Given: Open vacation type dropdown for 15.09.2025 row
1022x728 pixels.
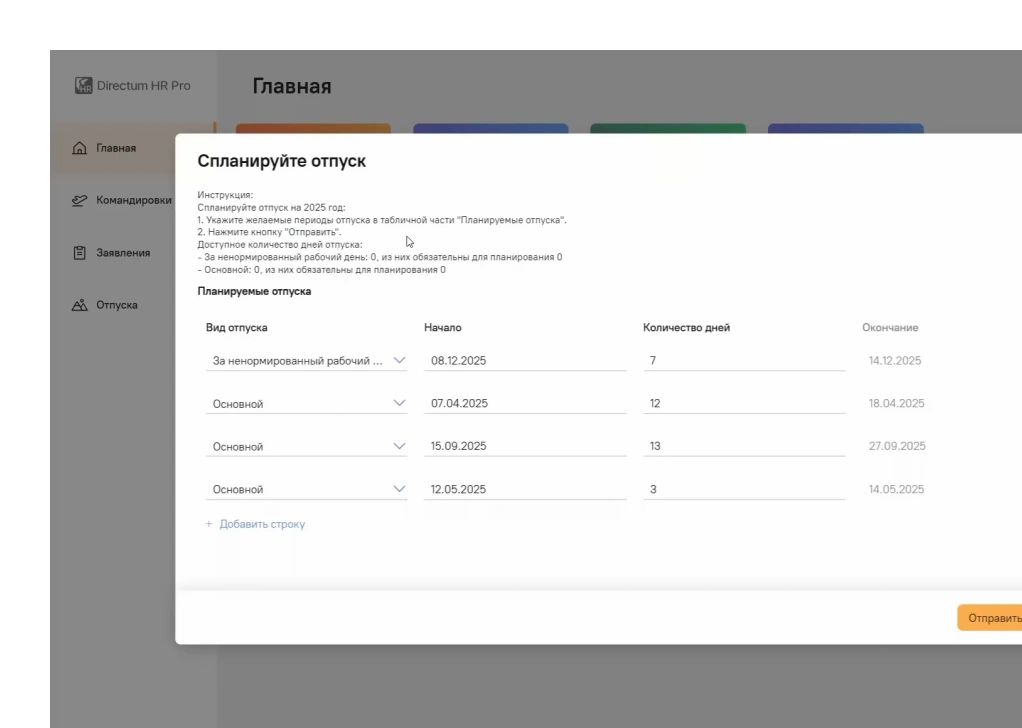Looking at the screenshot, I should pyautogui.click(x=399, y=447).
